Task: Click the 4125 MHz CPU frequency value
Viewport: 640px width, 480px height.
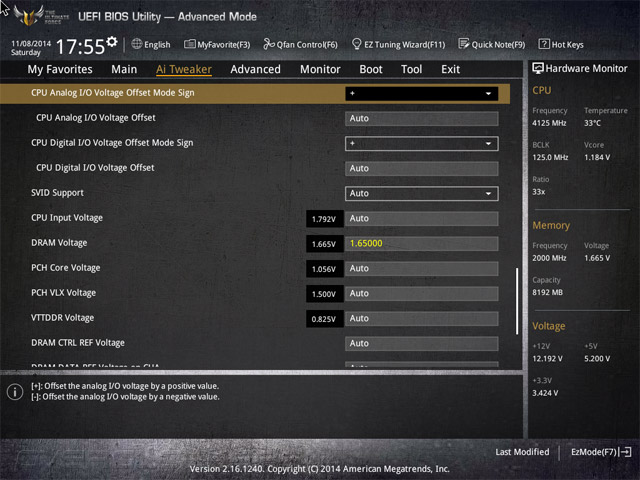Action: (x=549, y=123)
